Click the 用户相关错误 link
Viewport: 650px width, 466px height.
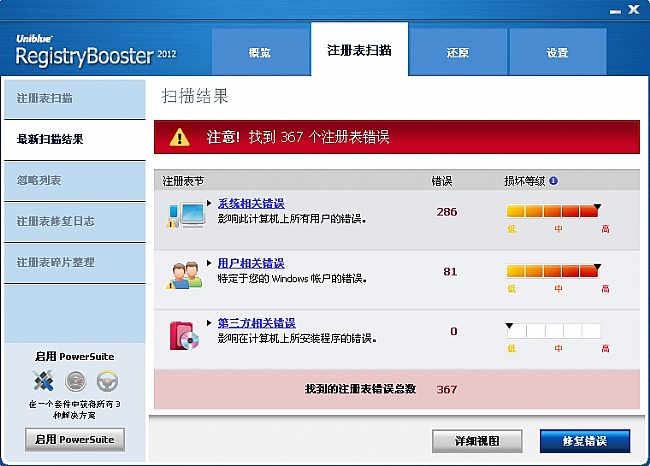[251, 263]
